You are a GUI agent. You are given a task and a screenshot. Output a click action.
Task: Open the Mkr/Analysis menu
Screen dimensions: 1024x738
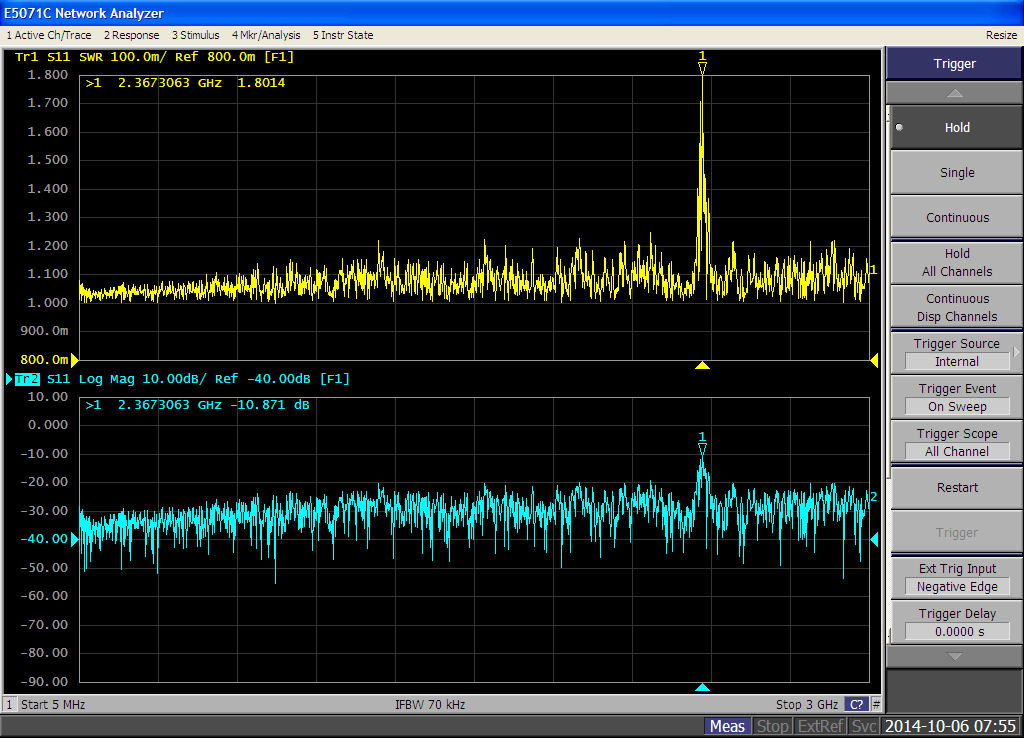coord(266,35)
